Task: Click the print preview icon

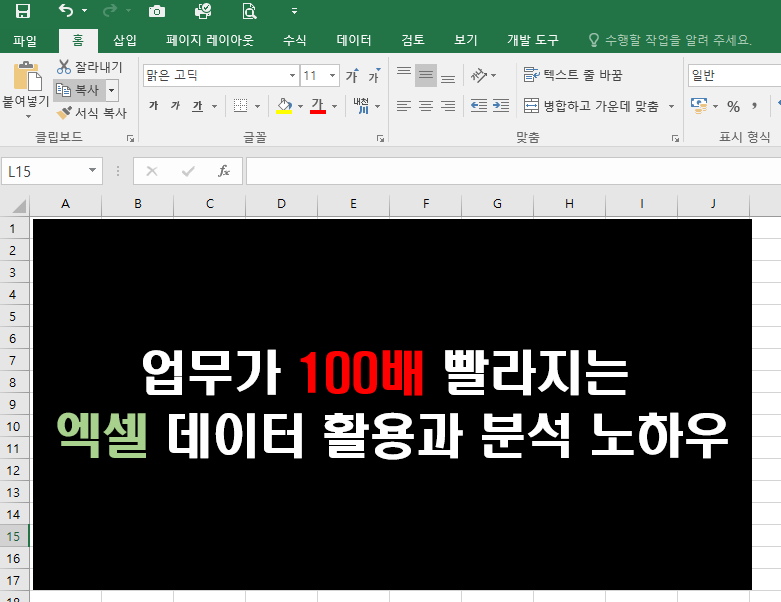Action: tap(249, 10)
